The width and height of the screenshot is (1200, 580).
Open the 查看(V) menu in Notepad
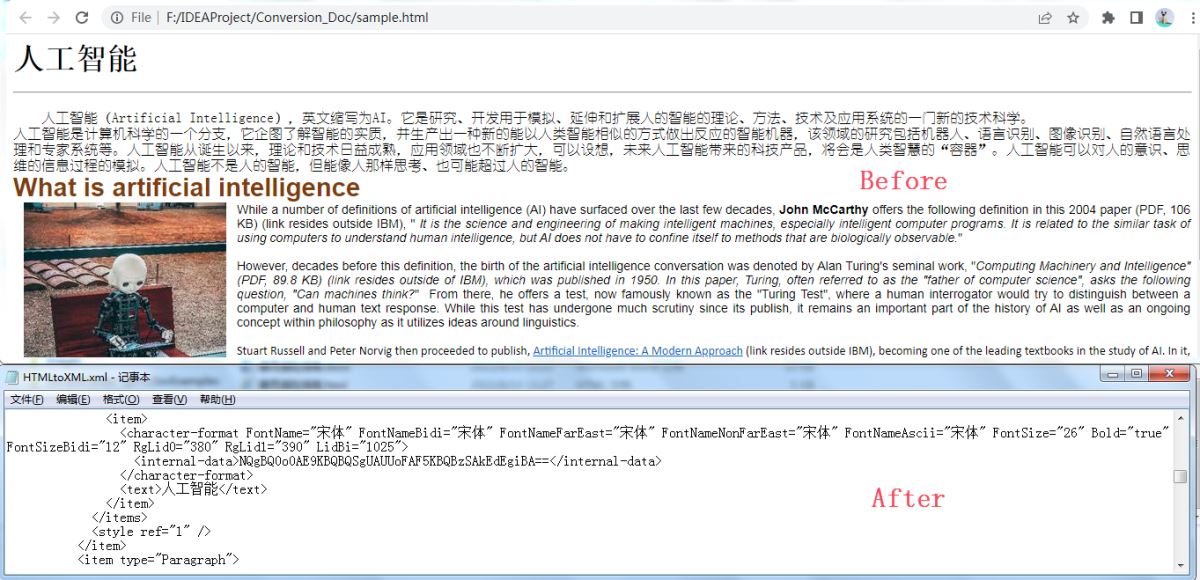pyautogui.click(x=169, y=400)
